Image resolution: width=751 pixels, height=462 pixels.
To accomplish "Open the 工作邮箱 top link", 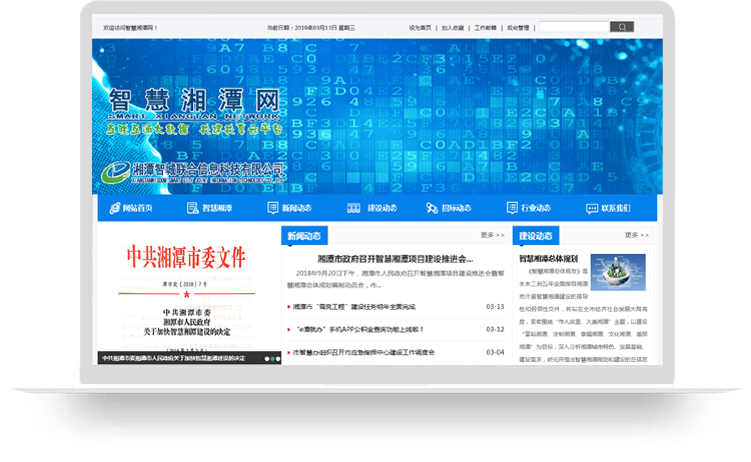I will click(x=485, y=28).
